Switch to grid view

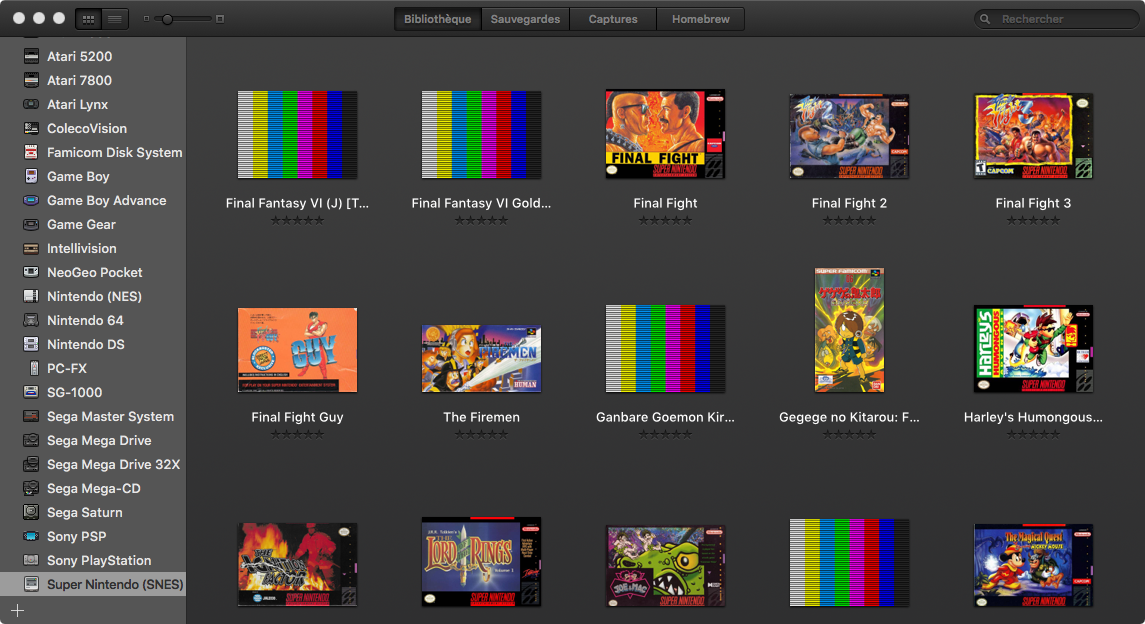coord(88,19)
